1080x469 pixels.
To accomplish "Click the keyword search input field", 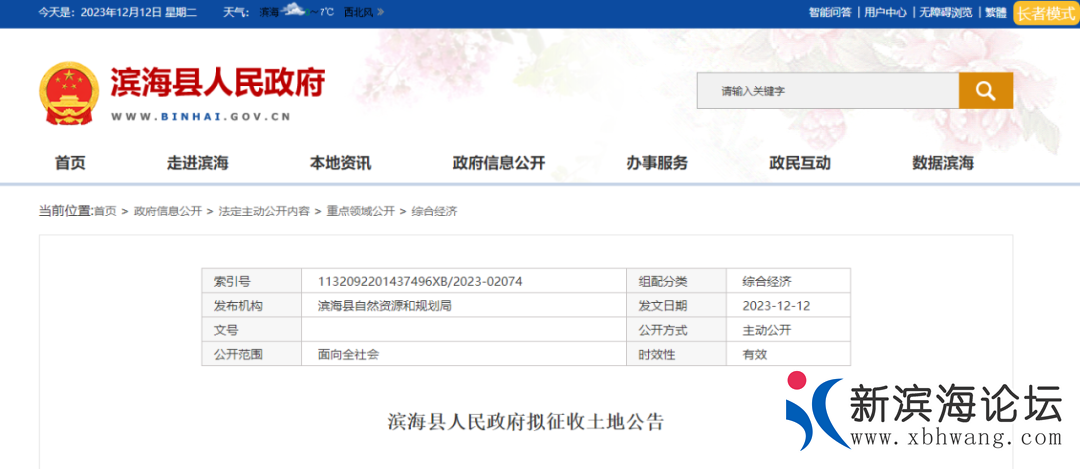I will 827,91.
